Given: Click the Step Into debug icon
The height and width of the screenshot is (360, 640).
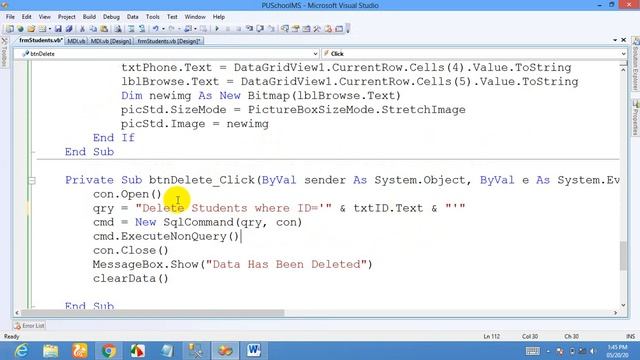Looking at the screenshot, I should point(249,29).
